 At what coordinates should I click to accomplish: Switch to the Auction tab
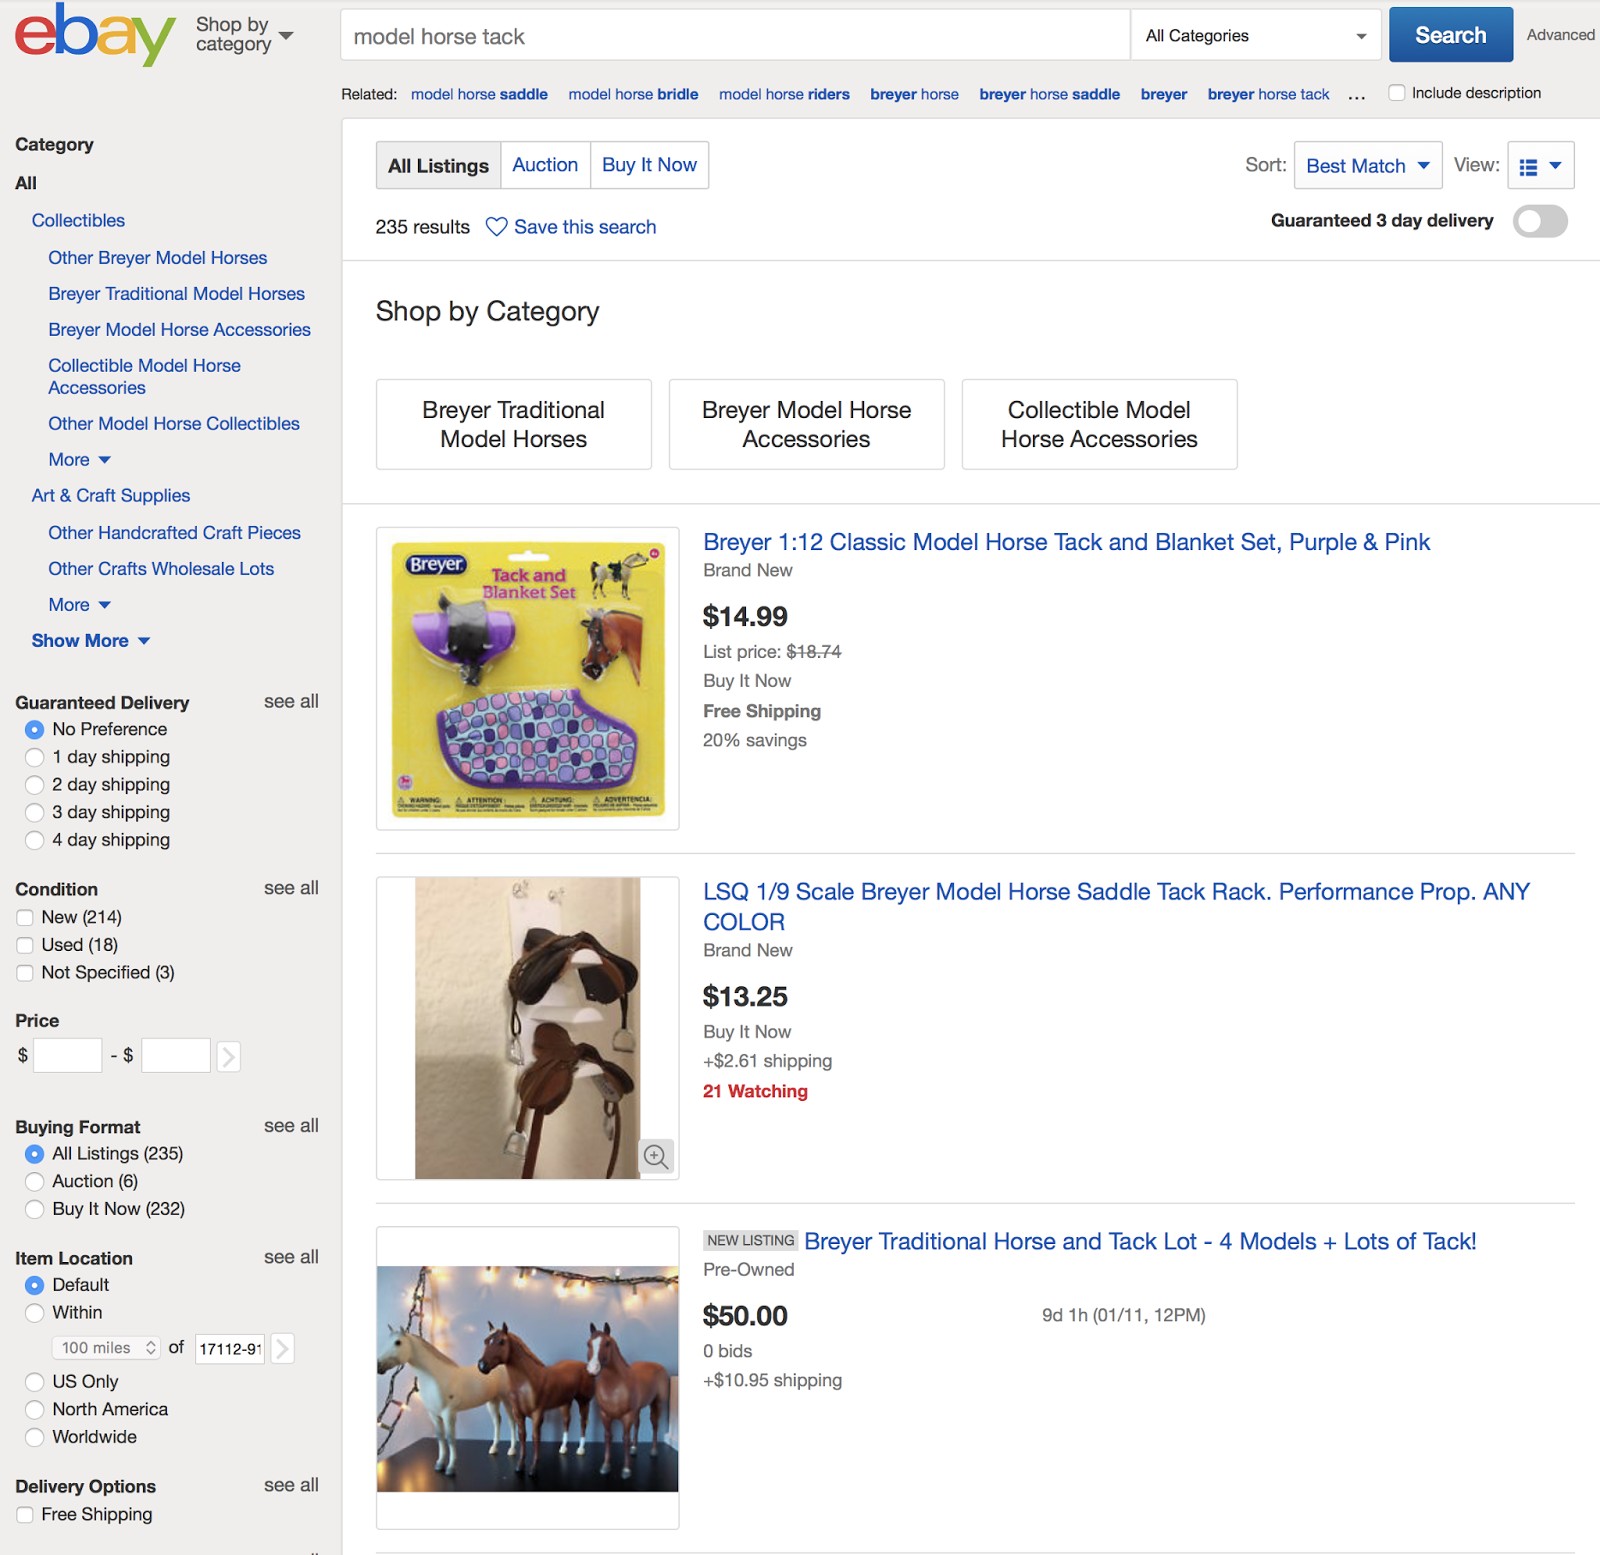(545, 165)
